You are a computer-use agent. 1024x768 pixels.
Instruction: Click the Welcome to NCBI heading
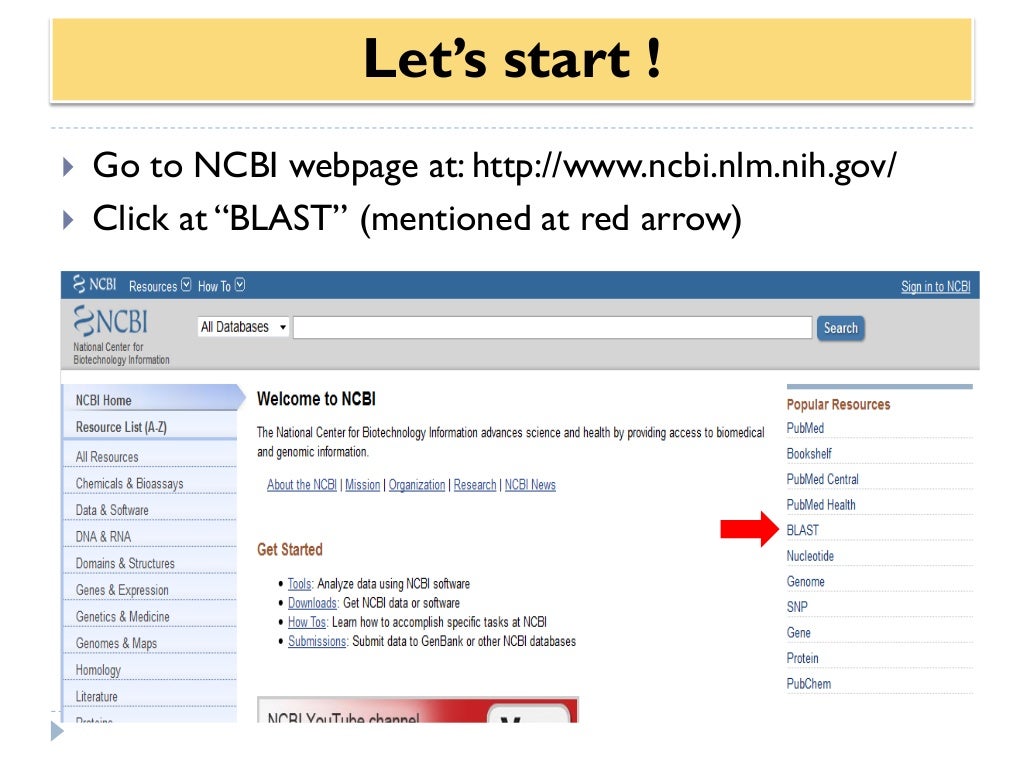click(x=316, y=399)
